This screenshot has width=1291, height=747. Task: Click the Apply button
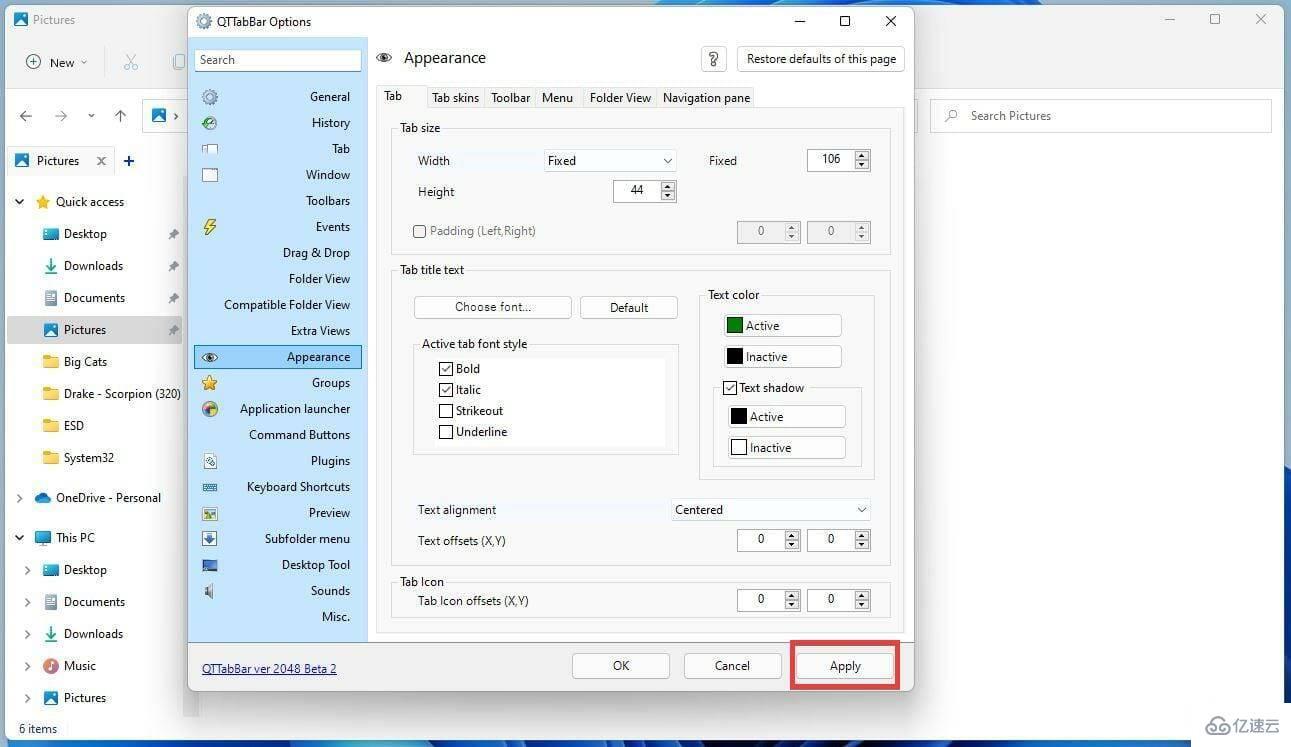(845, 666)
